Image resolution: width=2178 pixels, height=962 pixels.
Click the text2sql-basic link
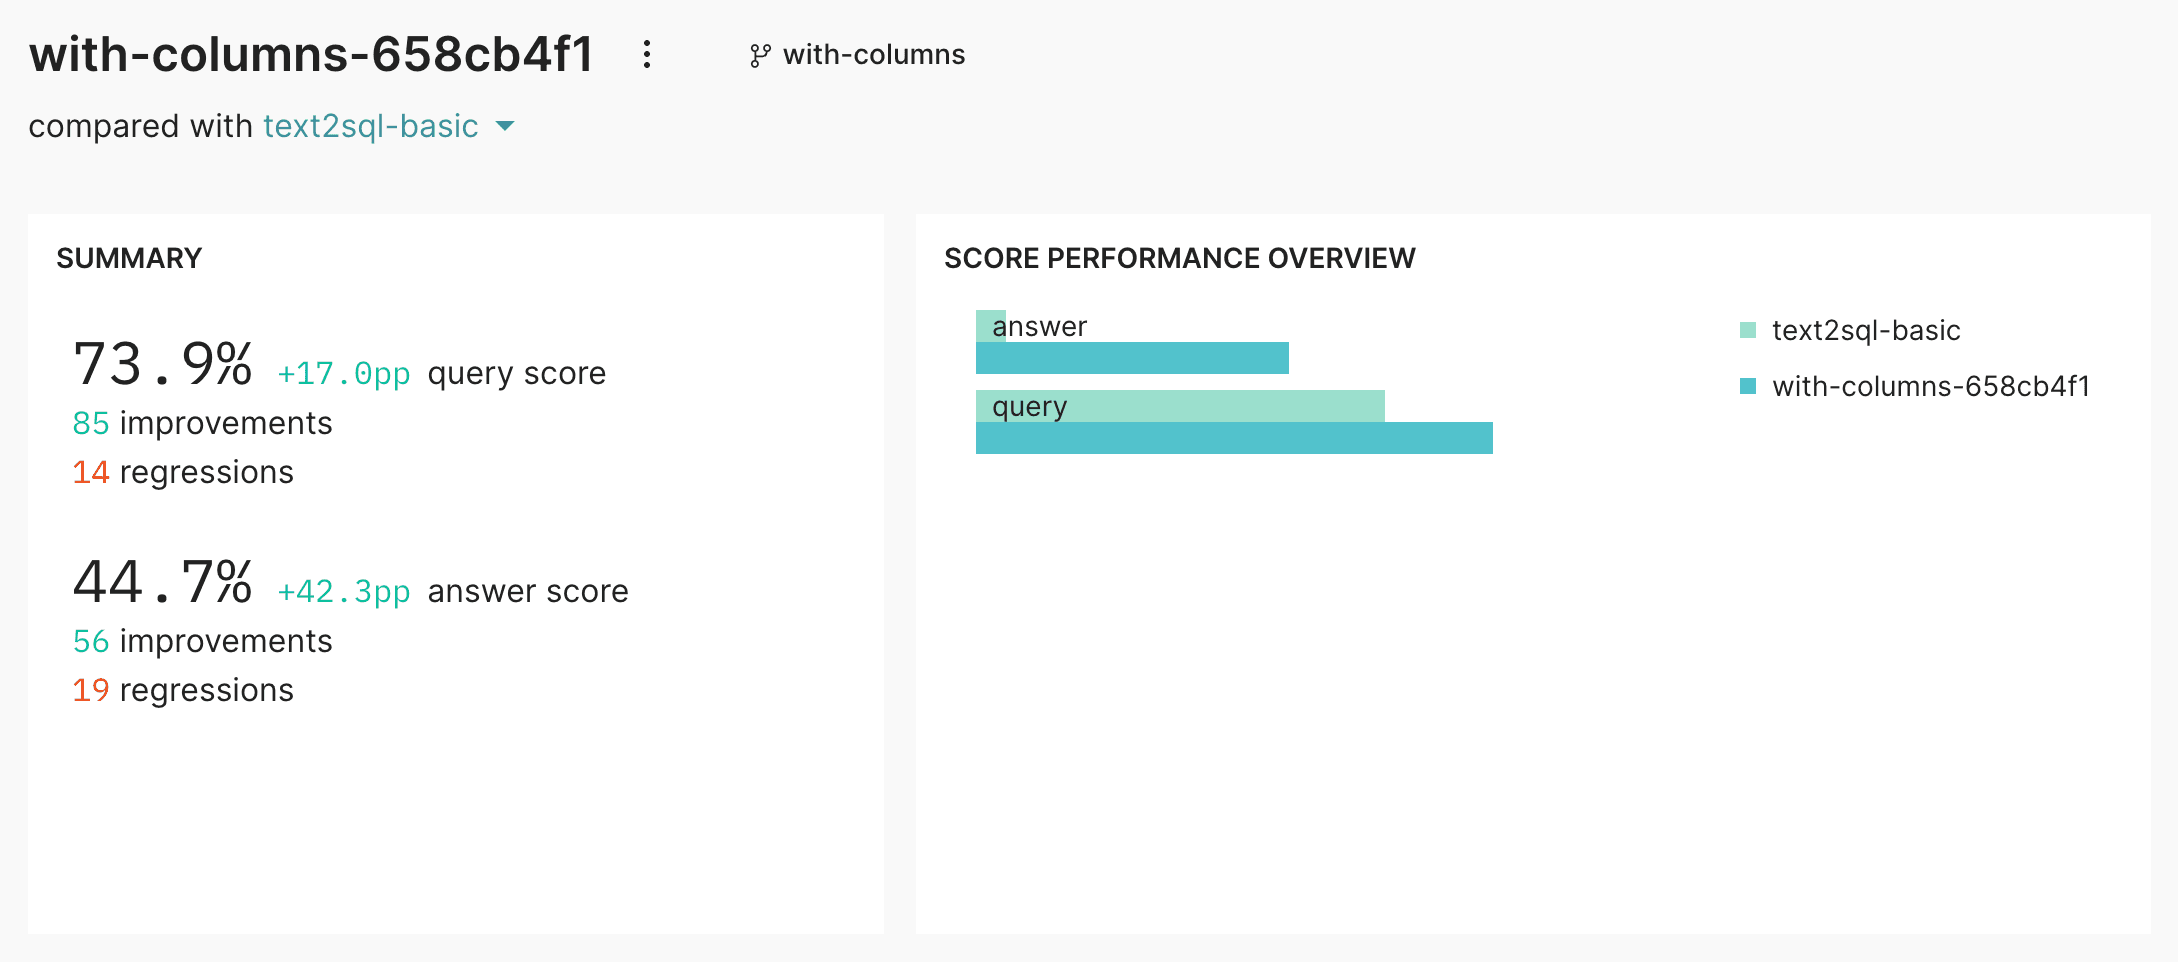[370, 126]
